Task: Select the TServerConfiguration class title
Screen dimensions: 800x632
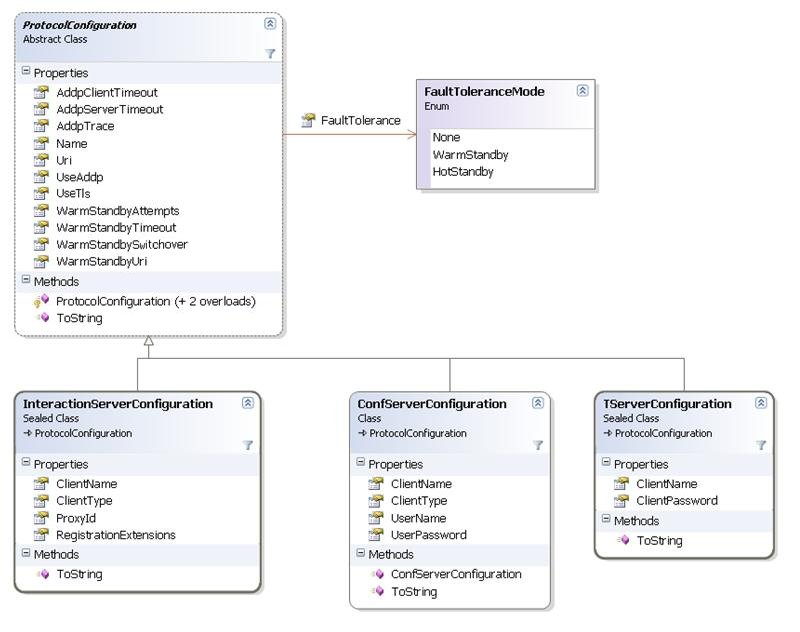Action: point(667,403)
